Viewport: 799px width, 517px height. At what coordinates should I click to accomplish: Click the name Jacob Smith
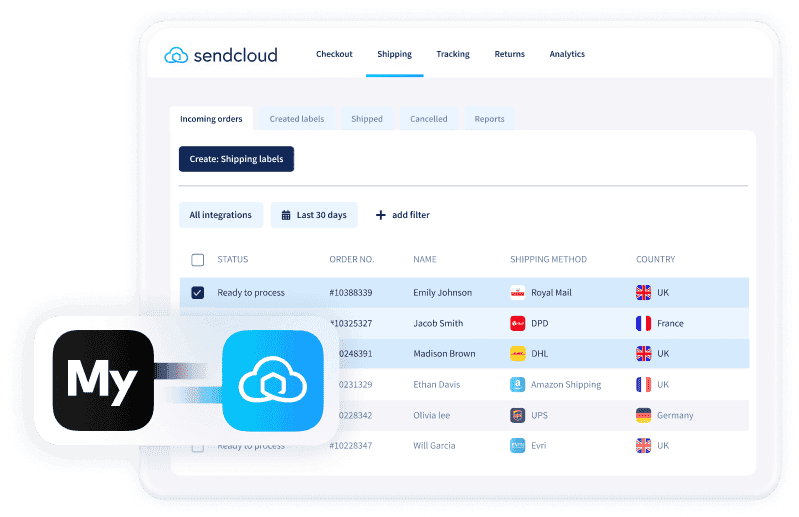[x=438, y=323]
